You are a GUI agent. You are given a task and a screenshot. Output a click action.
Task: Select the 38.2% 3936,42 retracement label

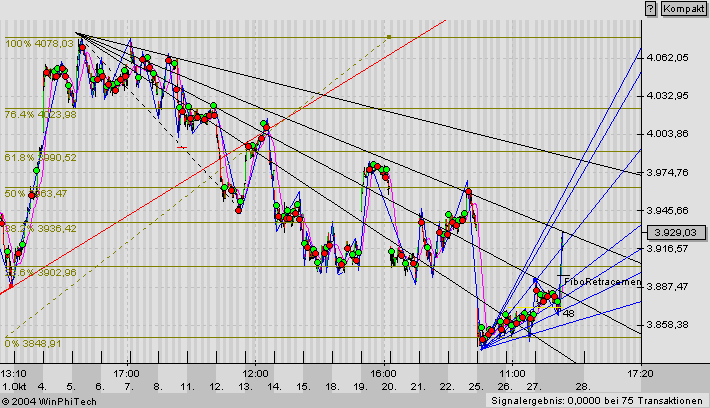(40, 229)
